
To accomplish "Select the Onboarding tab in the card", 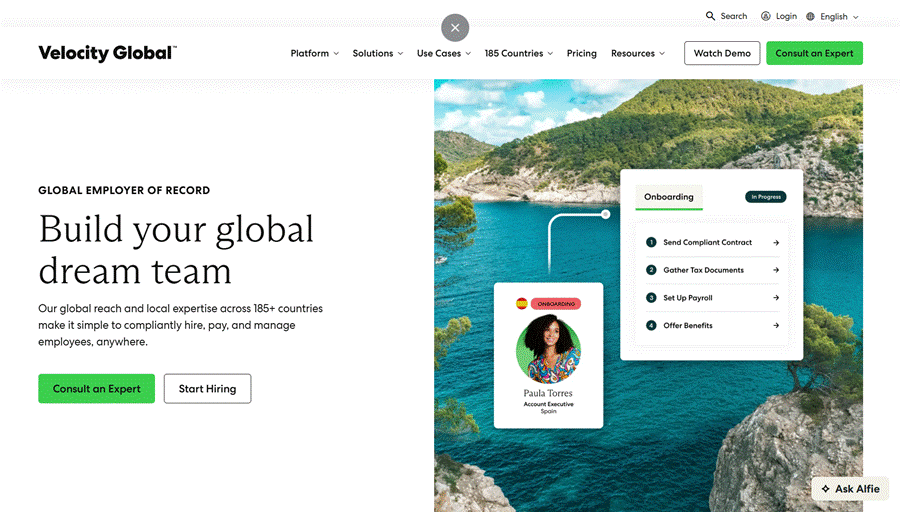I will point(669,197).
